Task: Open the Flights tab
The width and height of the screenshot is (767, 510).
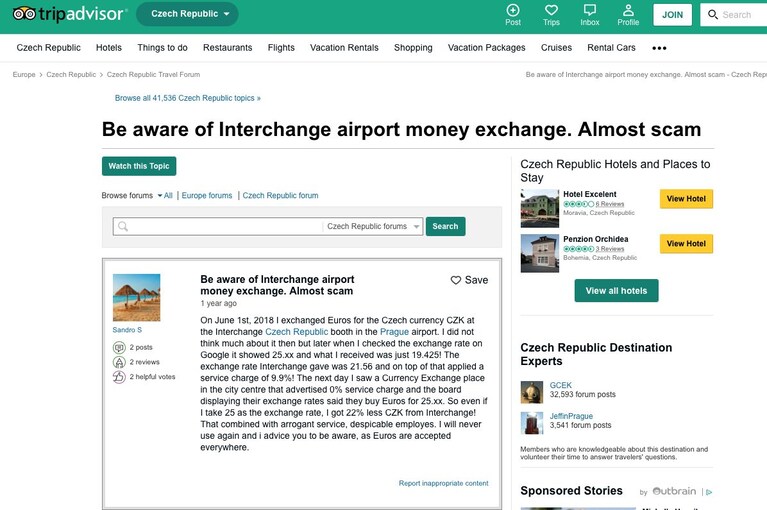Action: click(x=281, y=48)
